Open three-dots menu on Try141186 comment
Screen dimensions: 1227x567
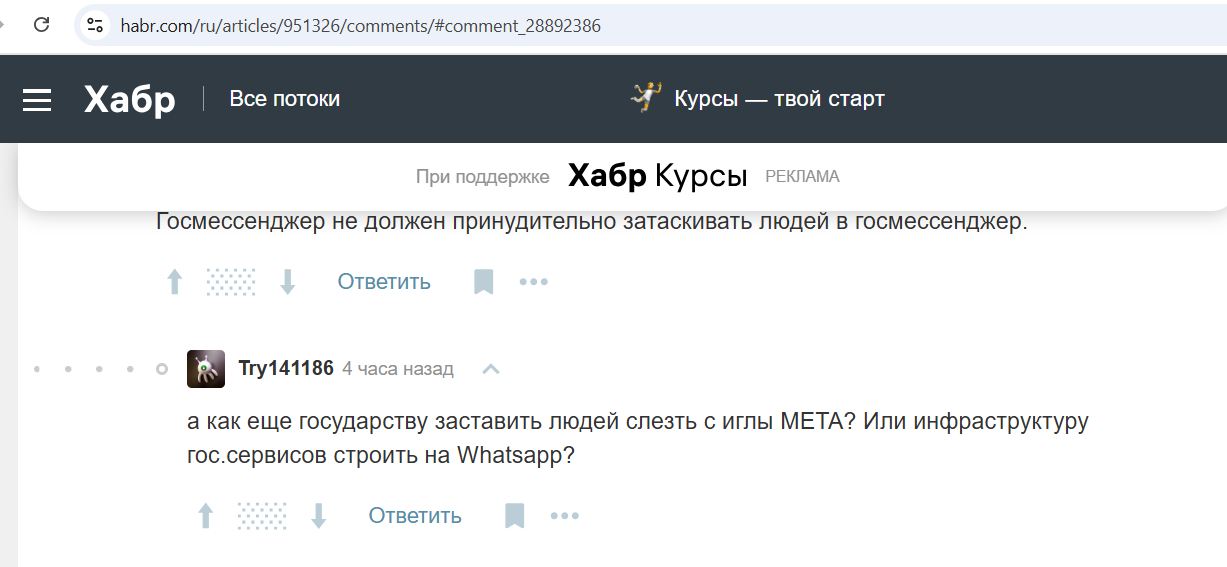tap(565, 516)
